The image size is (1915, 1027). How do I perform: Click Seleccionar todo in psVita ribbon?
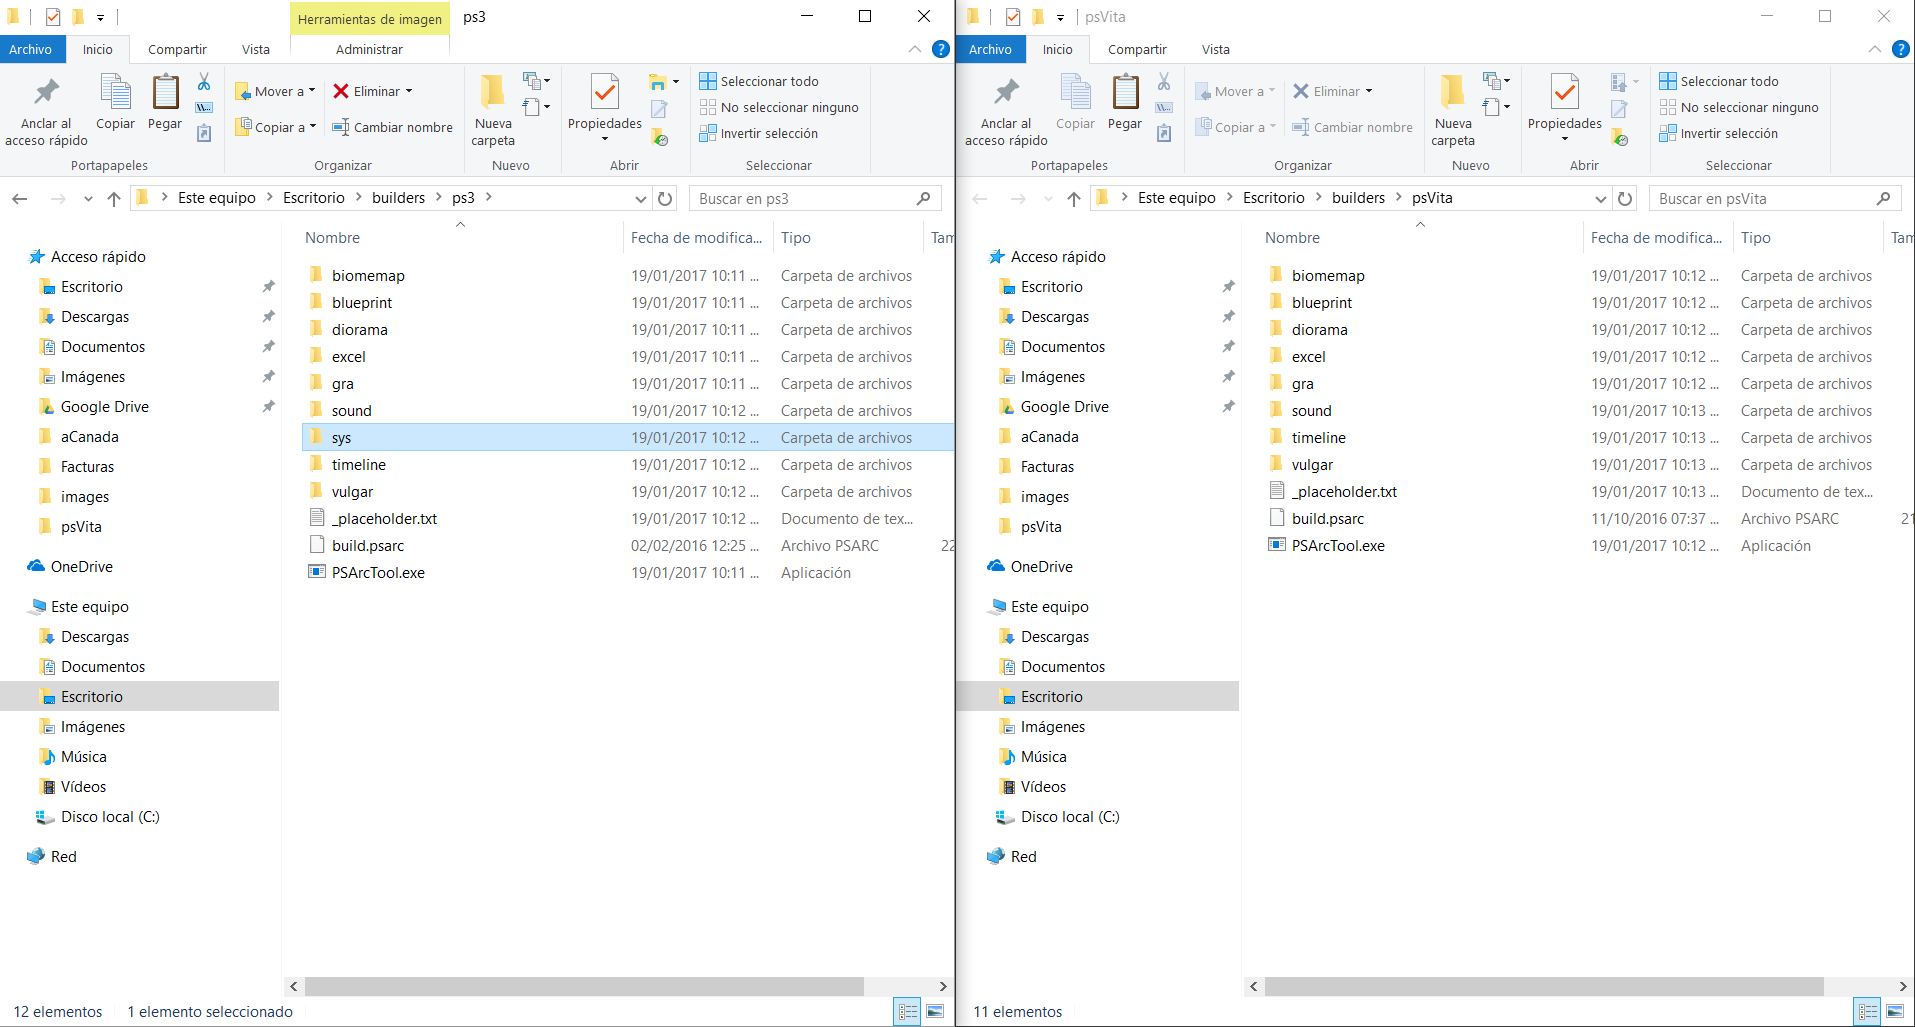1728,81
